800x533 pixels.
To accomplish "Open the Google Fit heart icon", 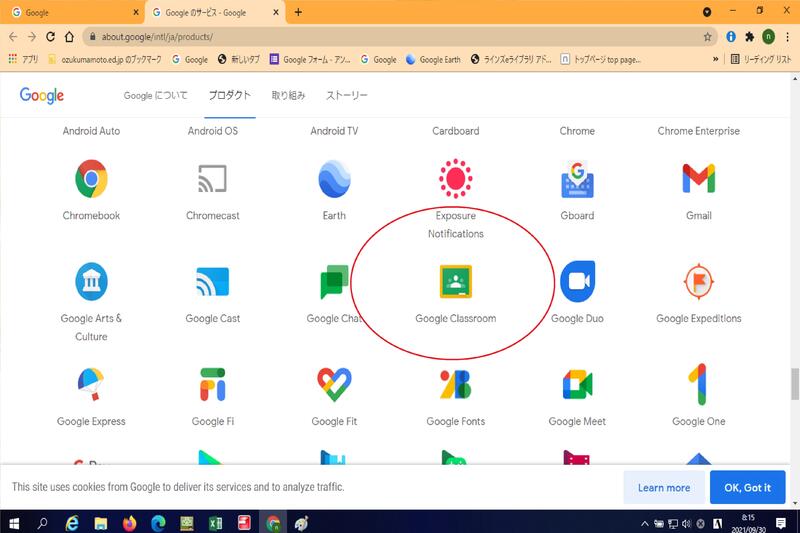I will 334,385.
